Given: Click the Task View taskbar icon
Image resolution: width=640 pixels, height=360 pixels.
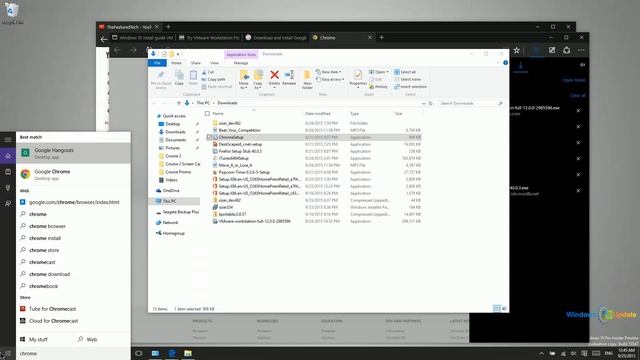Looking at the screenshot, I should coord(139,353).
